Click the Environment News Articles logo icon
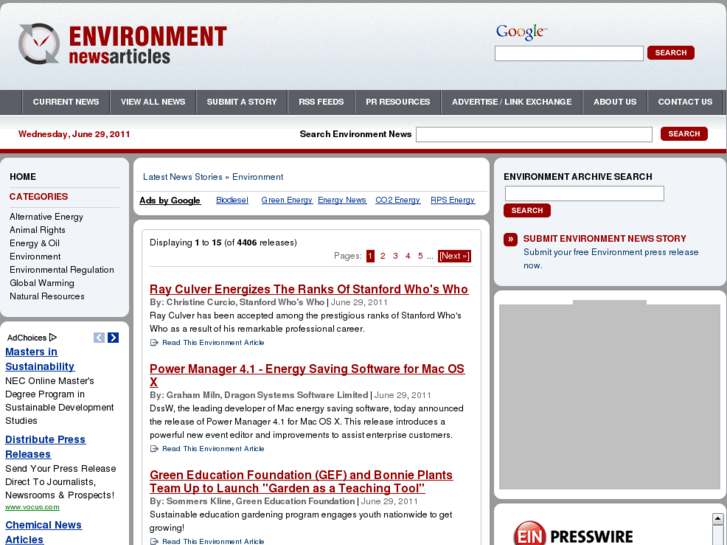This screenshot has height=545, width=727. click(x=39, y=44)
